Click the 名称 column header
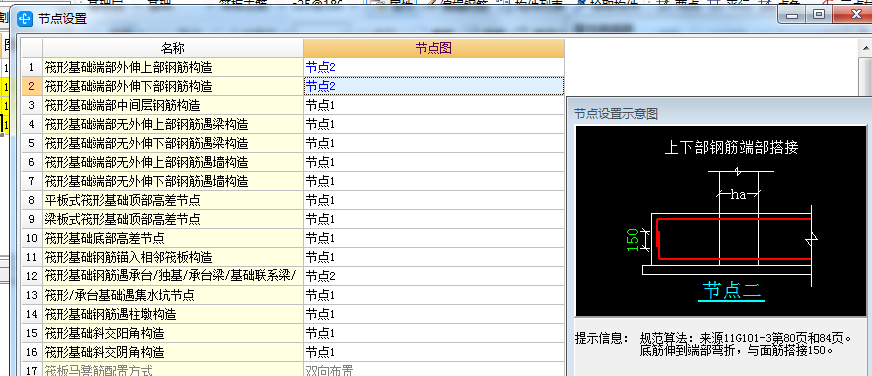 coord(173,48)
